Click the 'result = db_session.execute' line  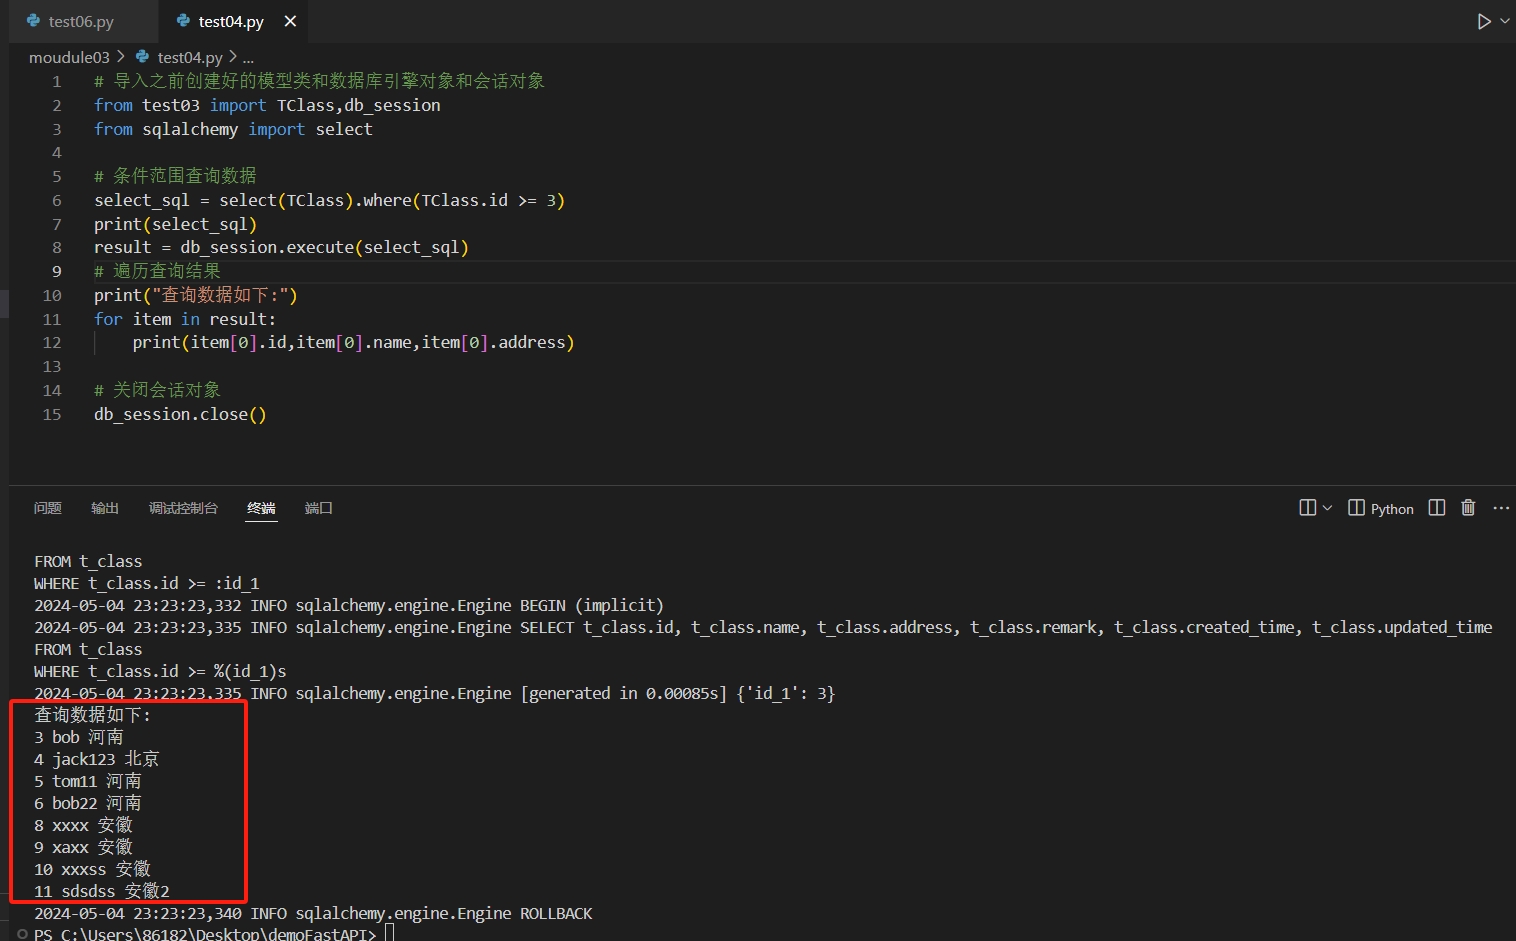pyautogui.click(x=281, y=247)
